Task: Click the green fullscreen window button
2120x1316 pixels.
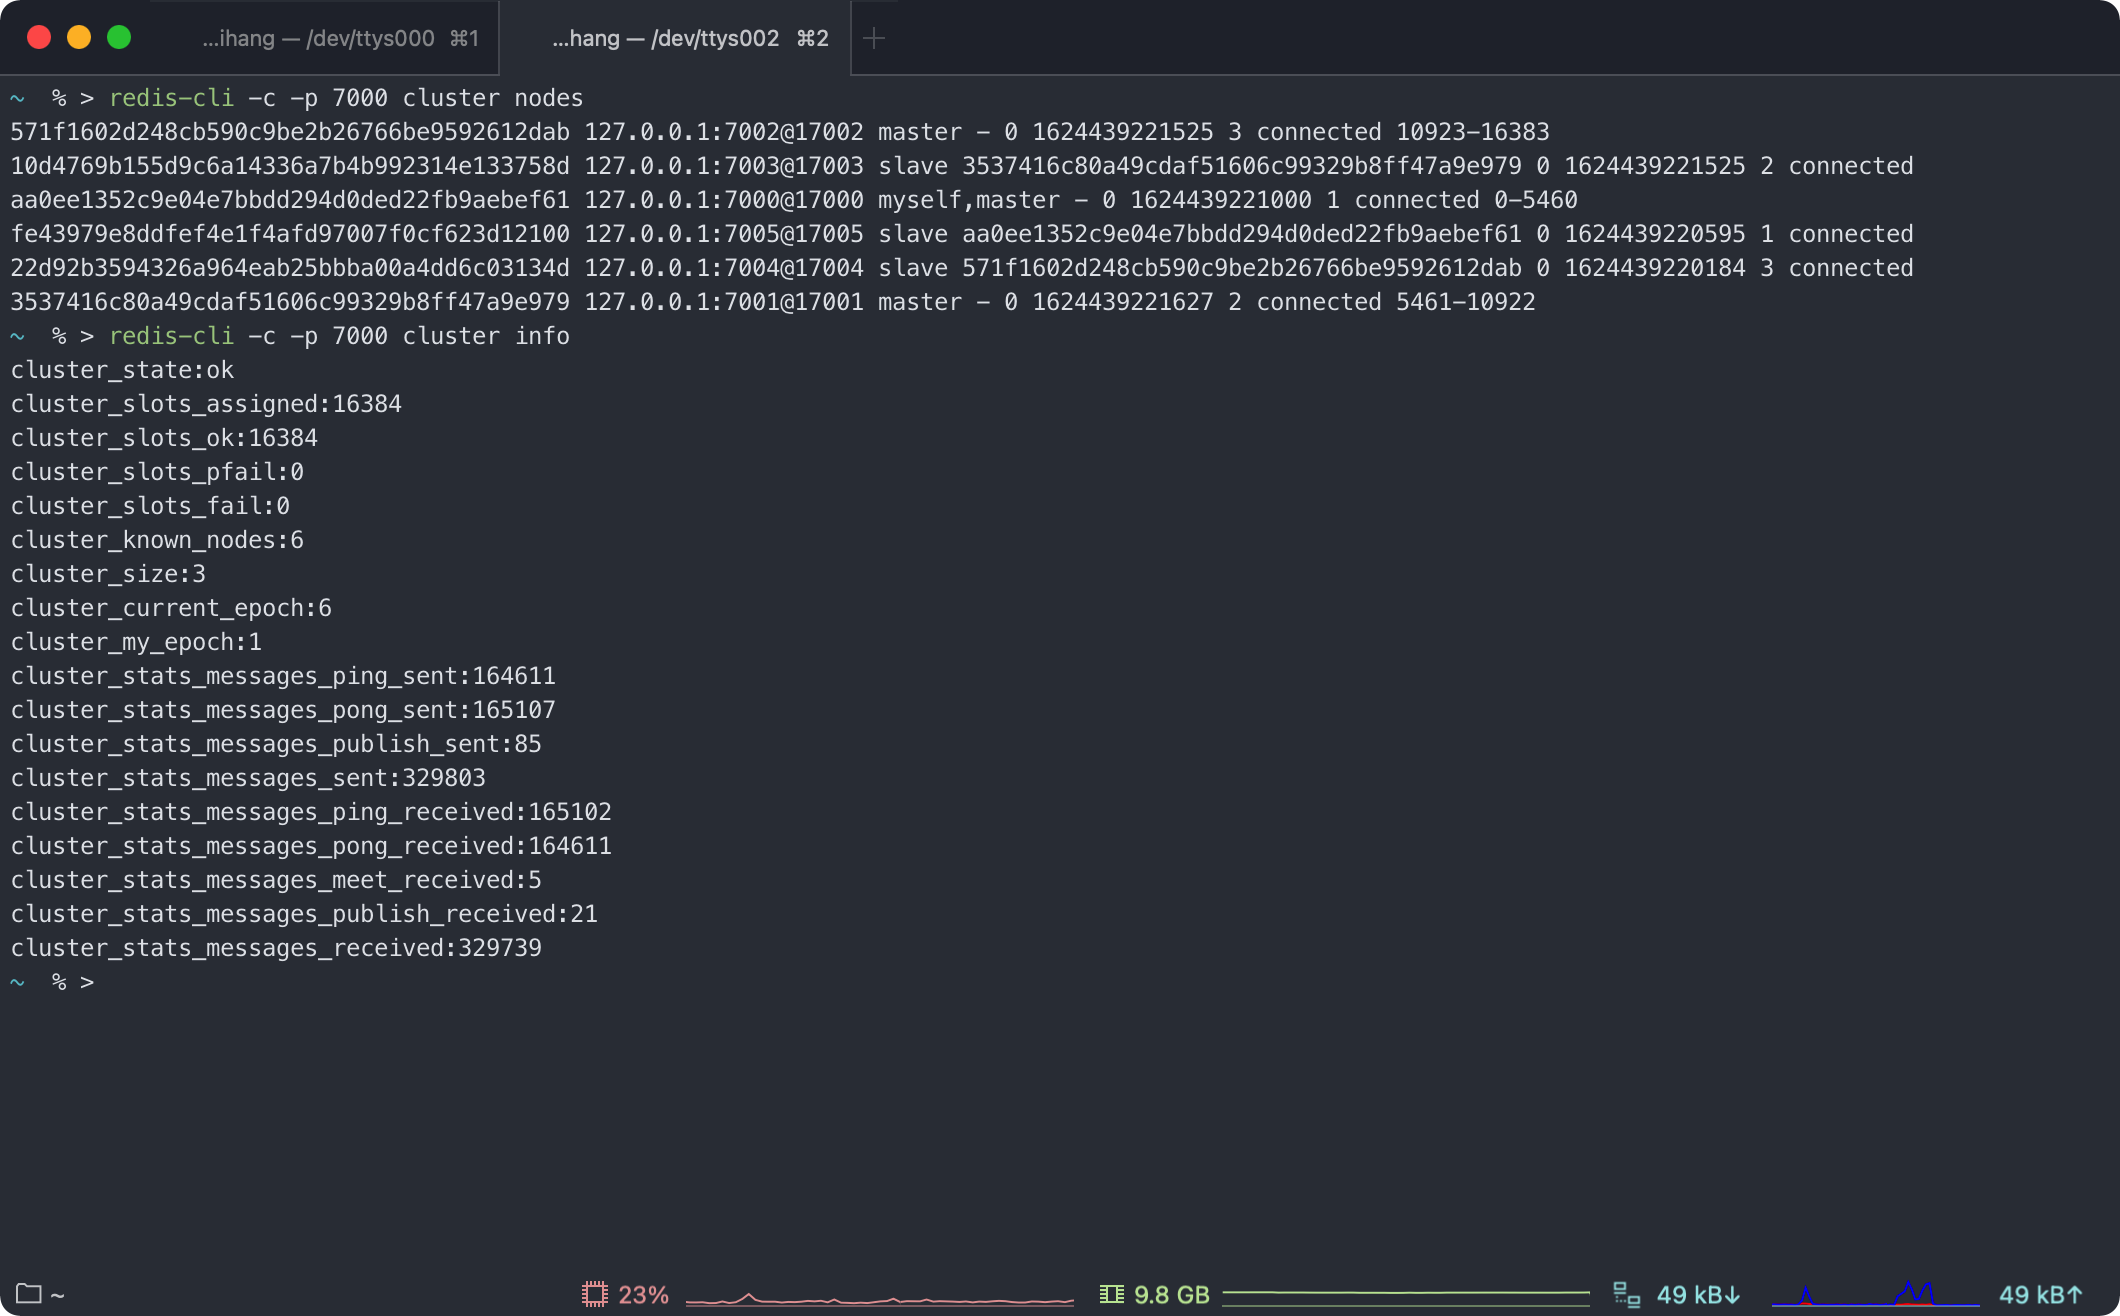Action: (x=119, y=37)
